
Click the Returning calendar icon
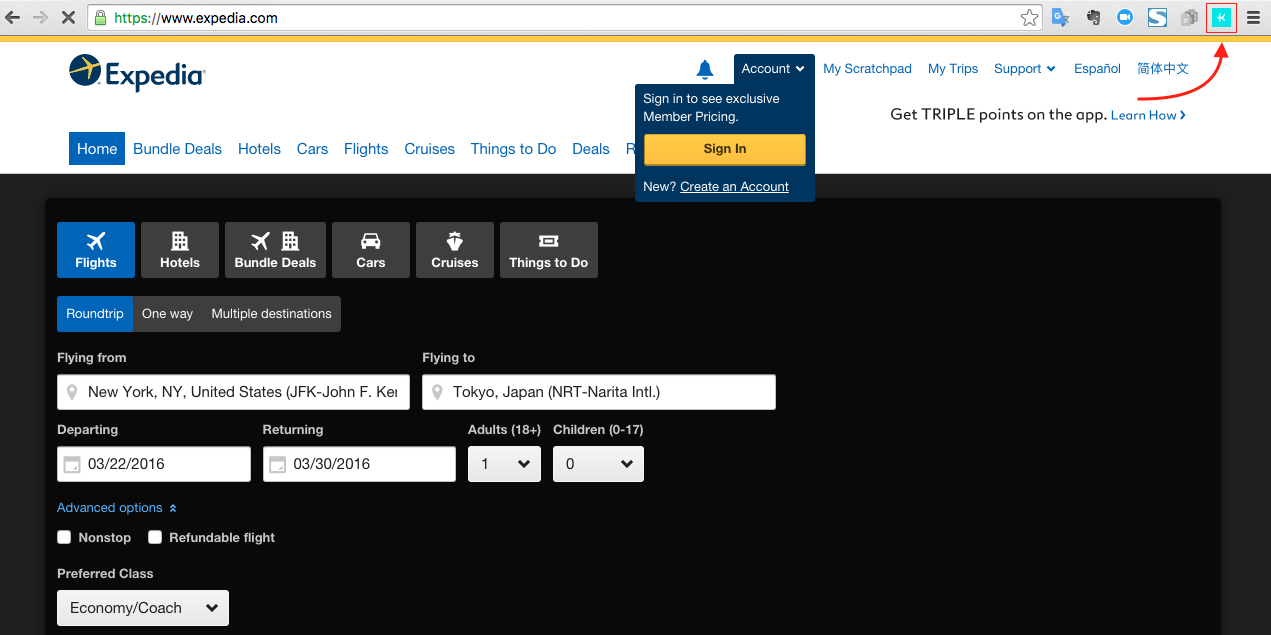[x=277, y=464]
